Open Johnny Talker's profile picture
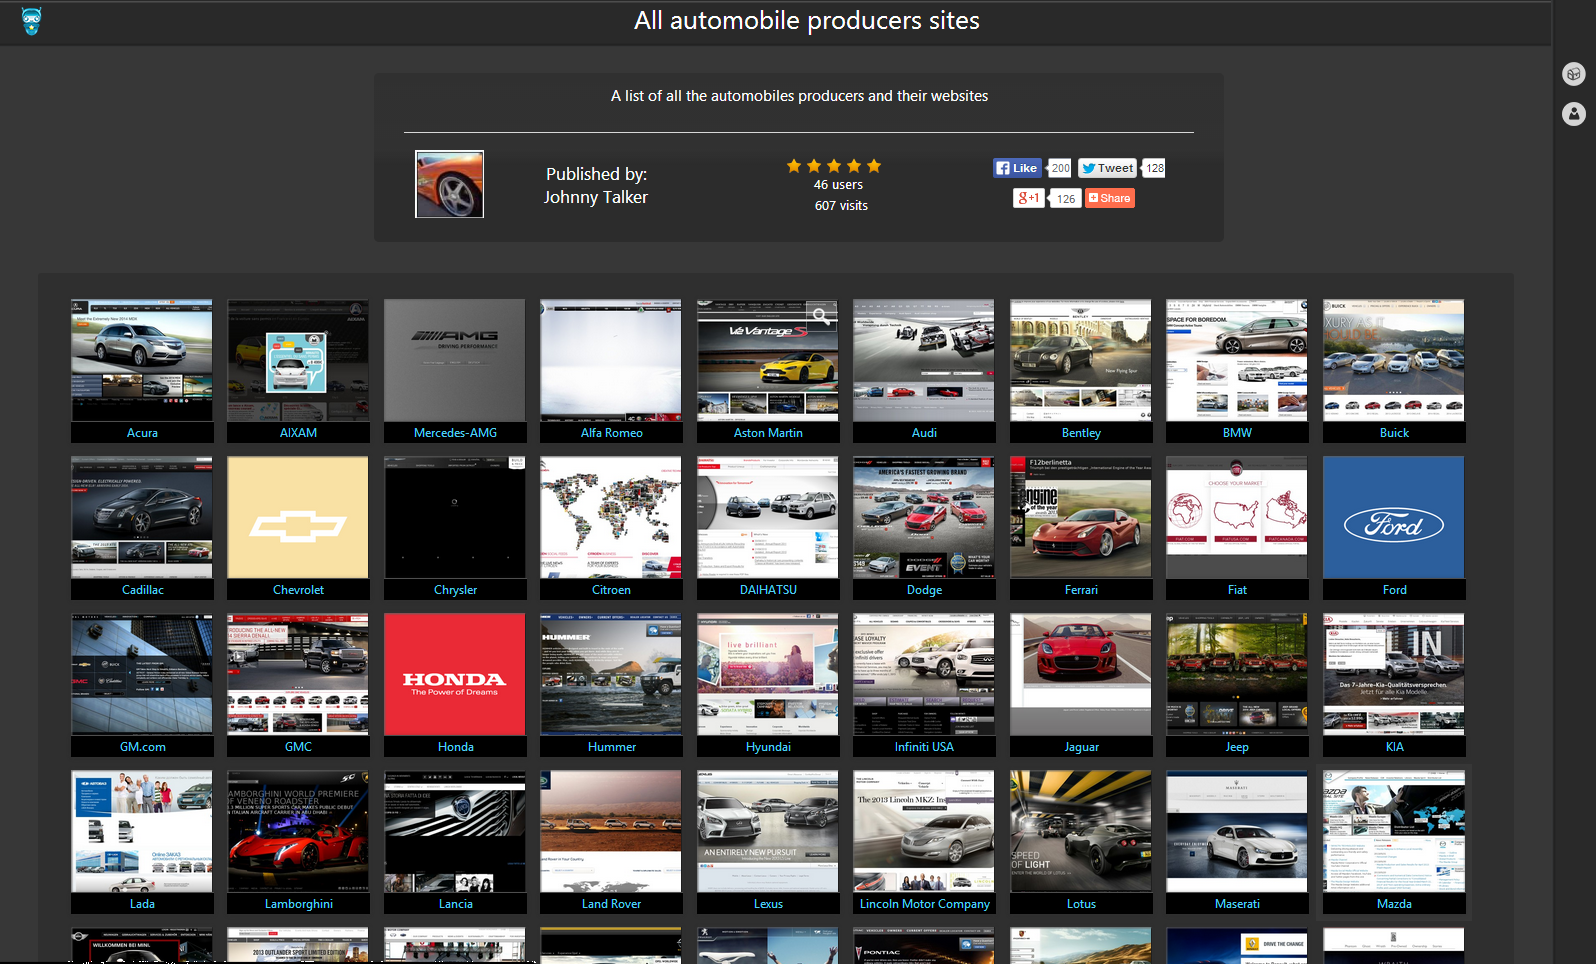The height and width of the screenshot is (964, 1596). [x=450, y=184]
